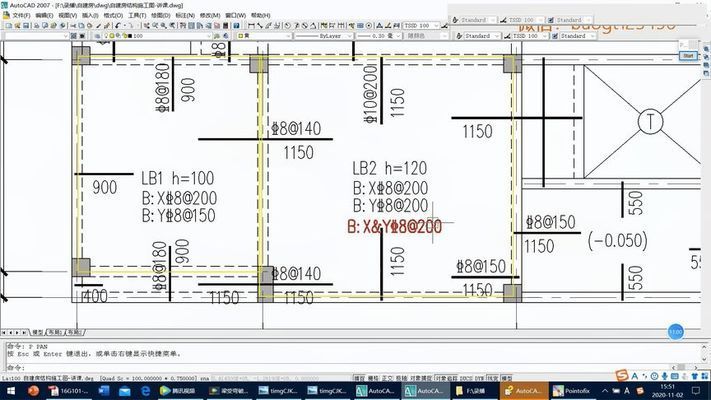Image resolution: width=711 pixels, height=400 pixels.
Task: Click the blue Start button at top right
Action: point(688,56)
